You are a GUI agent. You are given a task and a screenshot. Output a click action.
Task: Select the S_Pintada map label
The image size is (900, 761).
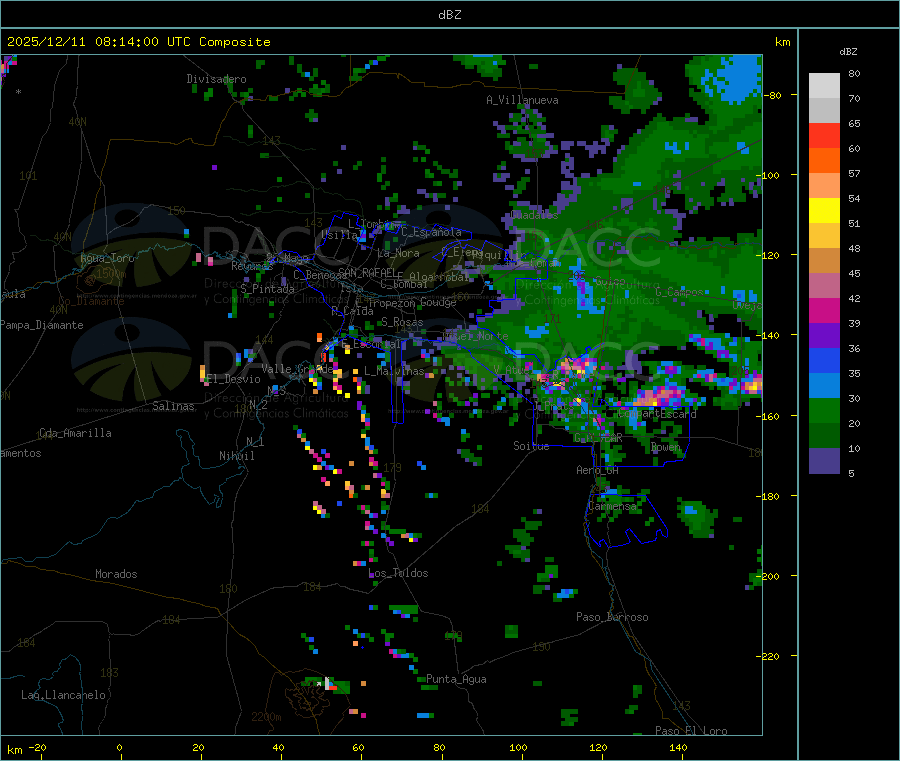[x=267, y=289]
